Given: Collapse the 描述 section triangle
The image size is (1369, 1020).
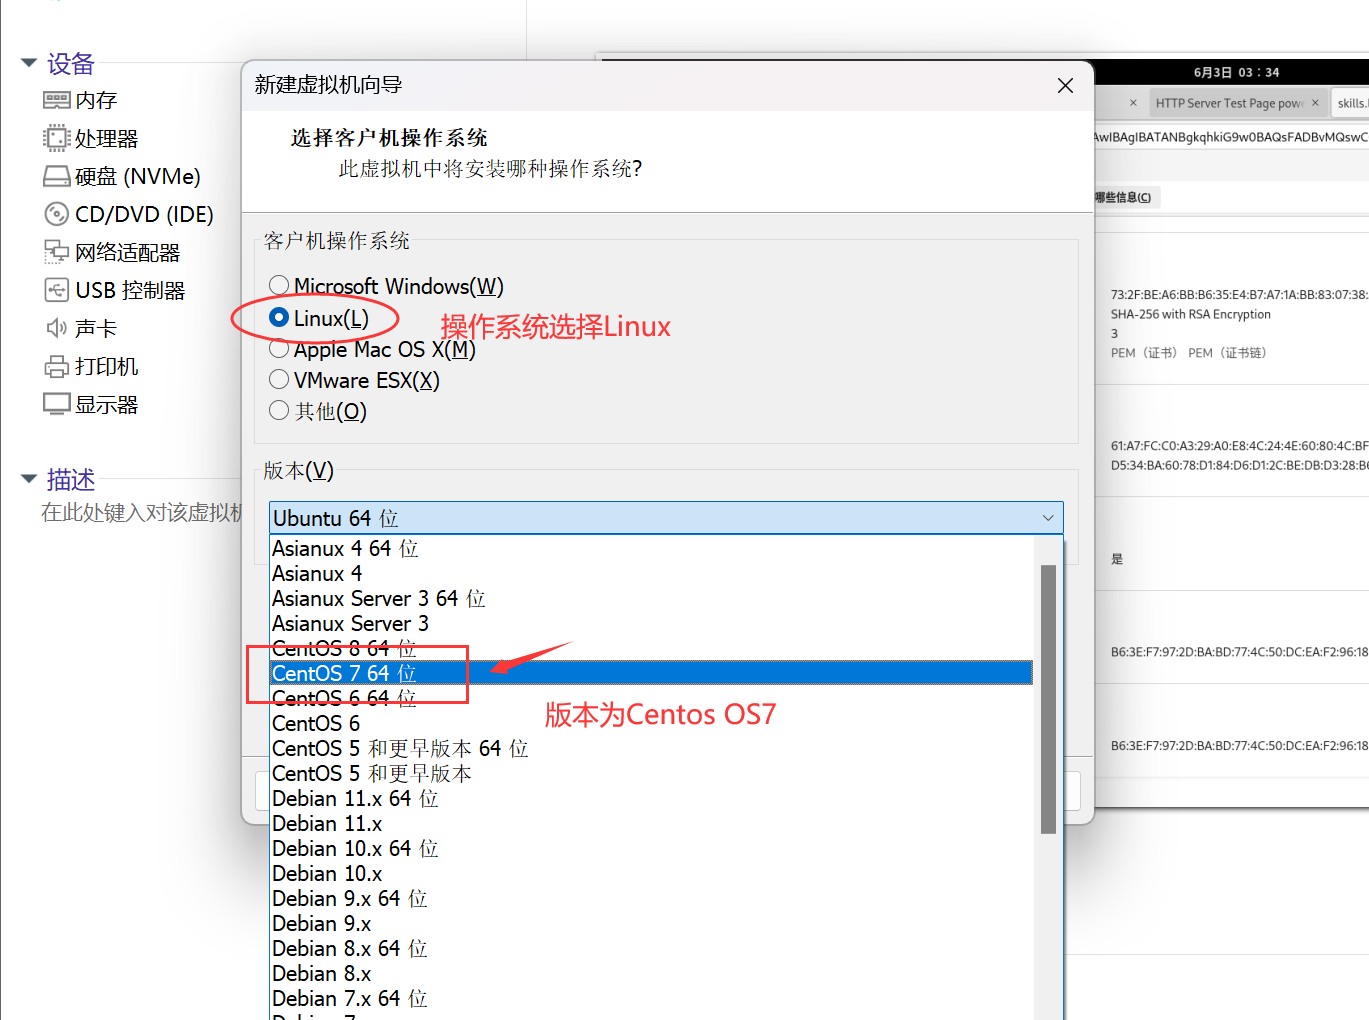Looking at the screenshot, I should pos(29,479).
